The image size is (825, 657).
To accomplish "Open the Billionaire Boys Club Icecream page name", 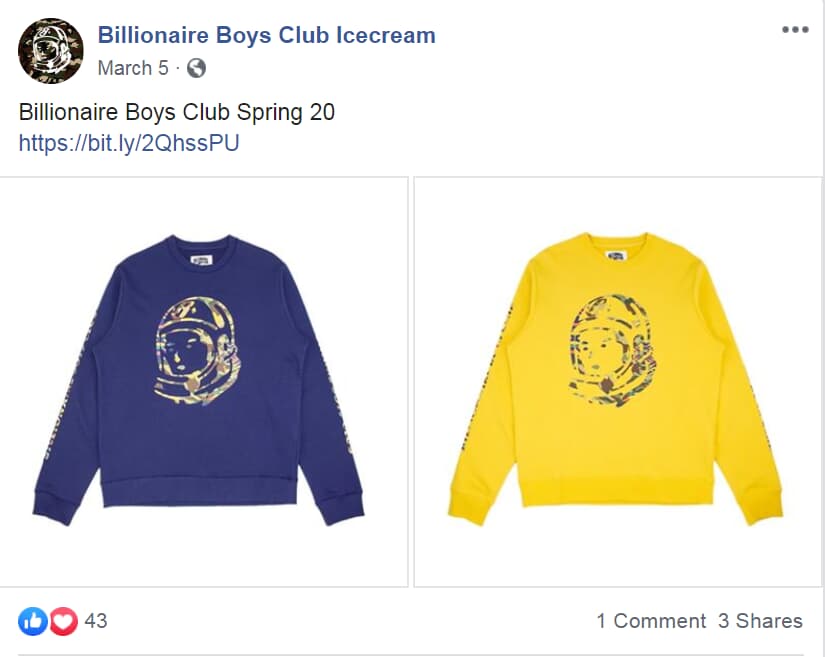I will (x=267, y=35).
